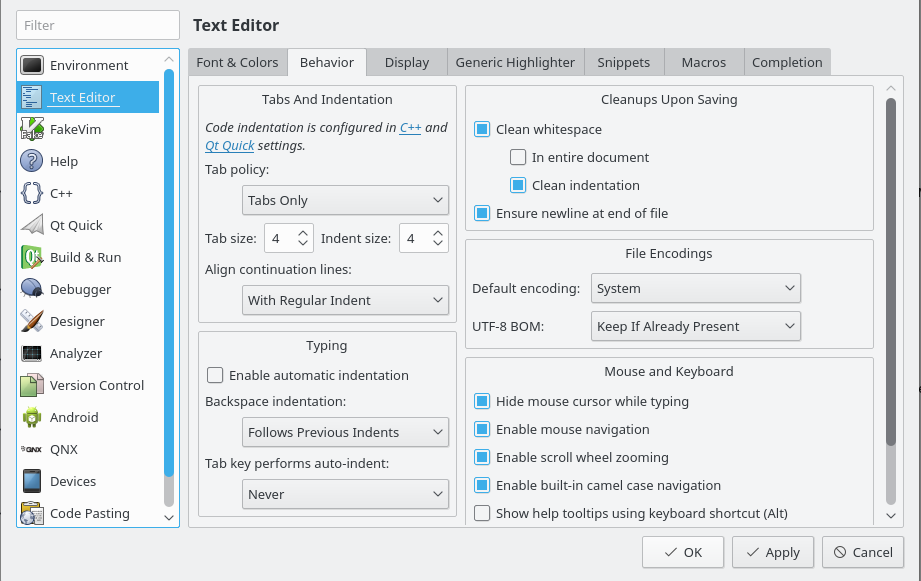Viewport: 921px width, 581px height.
Task: Open the Tab policy dropdown
Action: pyautogui.click(x=345, y=200)
